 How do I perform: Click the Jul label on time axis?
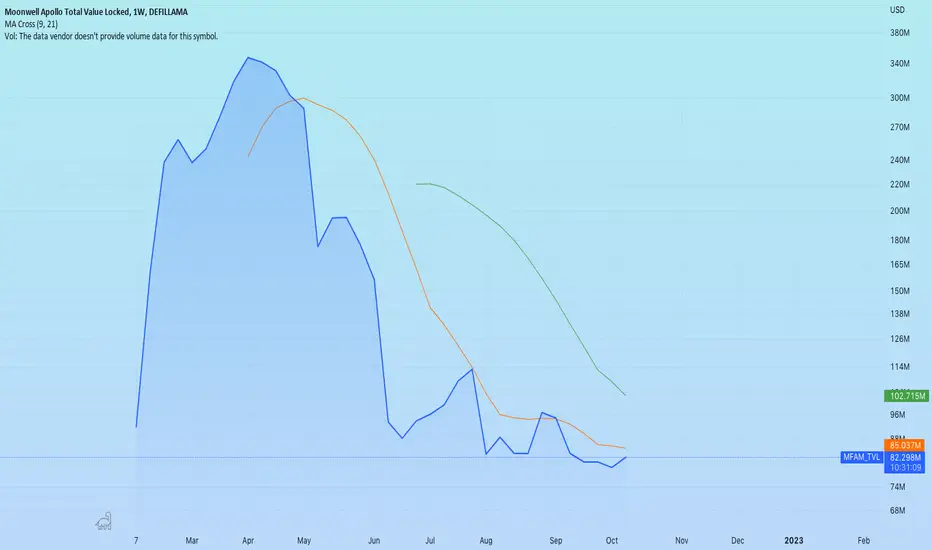(430, 540)
